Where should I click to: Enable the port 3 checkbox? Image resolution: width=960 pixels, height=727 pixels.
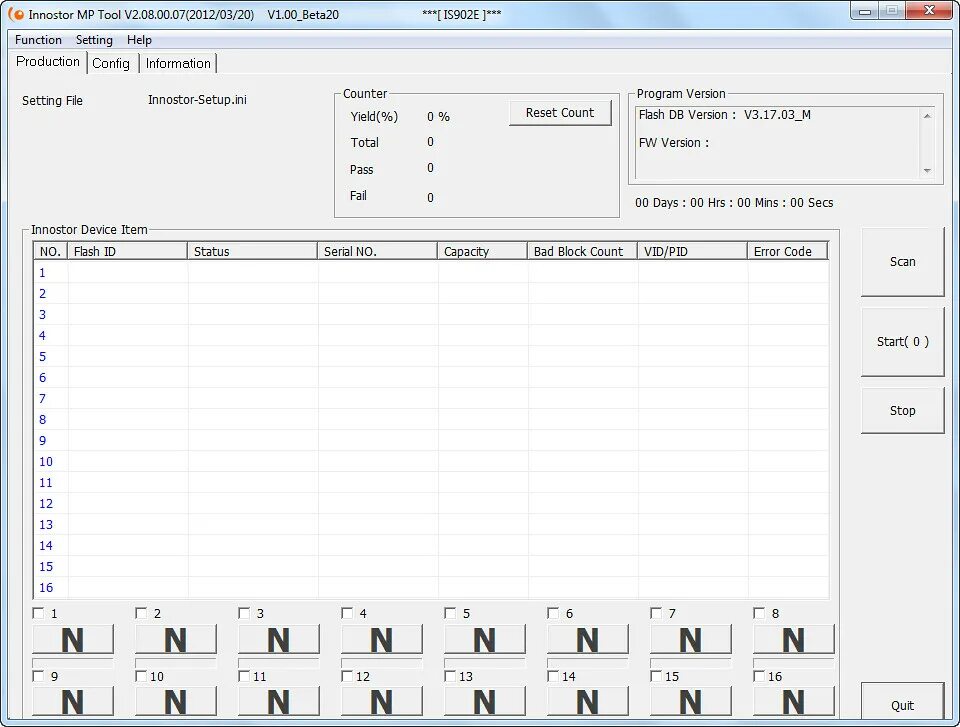[x=244, y=613]
